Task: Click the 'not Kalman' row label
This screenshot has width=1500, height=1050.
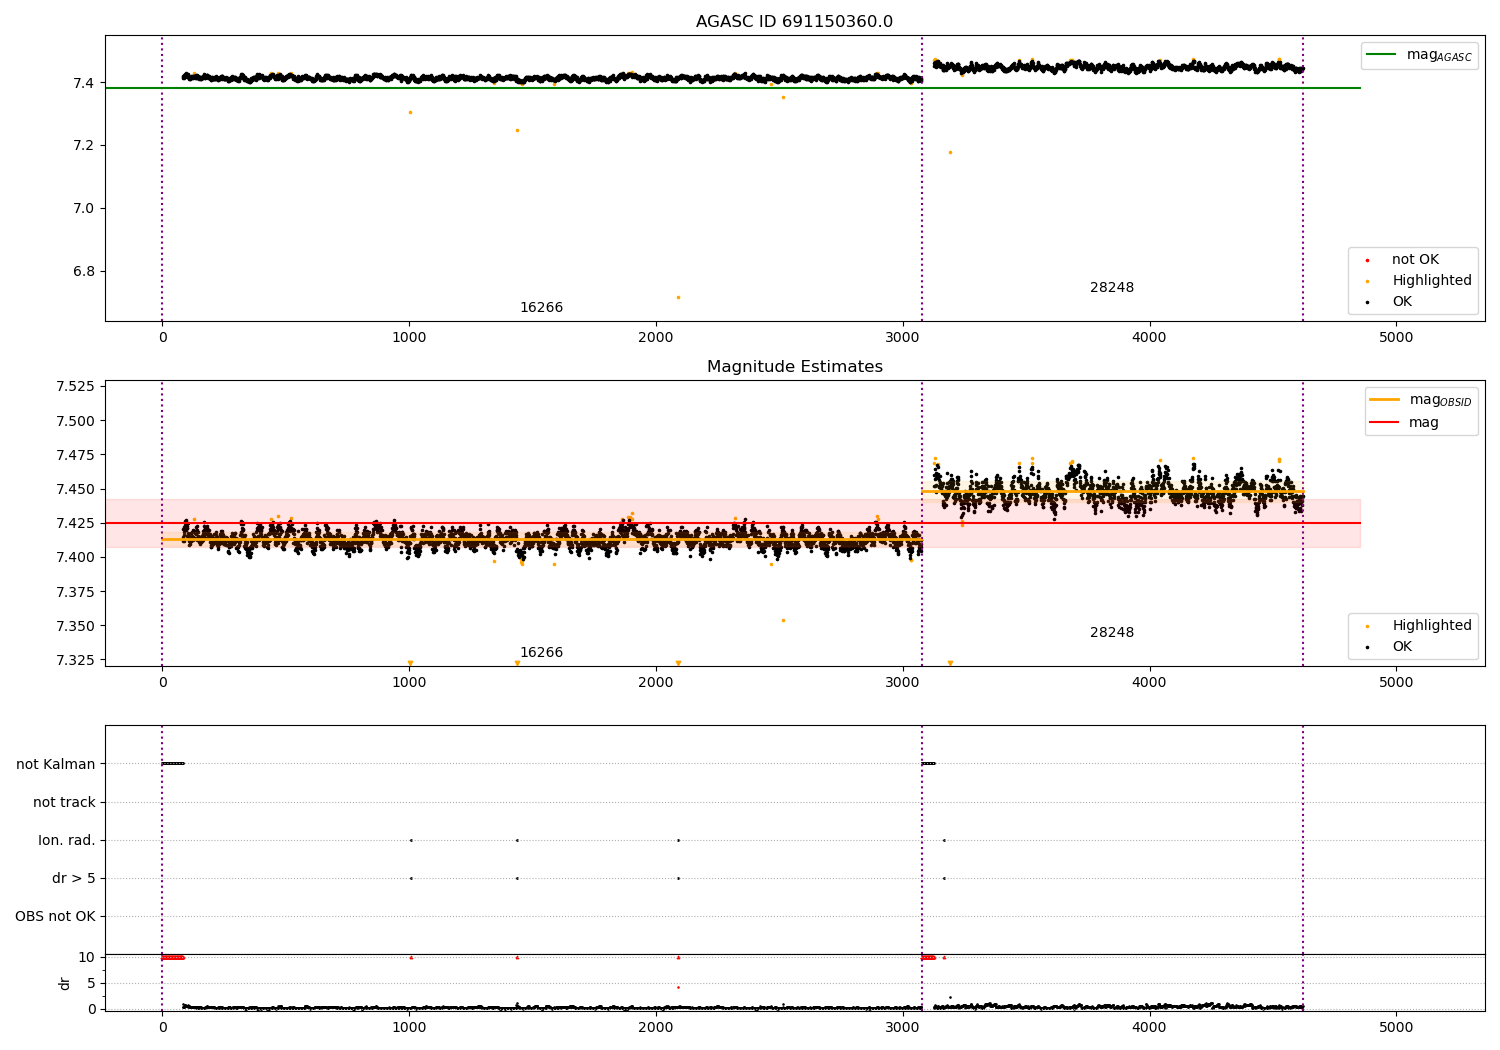Action: click(56, 764)
